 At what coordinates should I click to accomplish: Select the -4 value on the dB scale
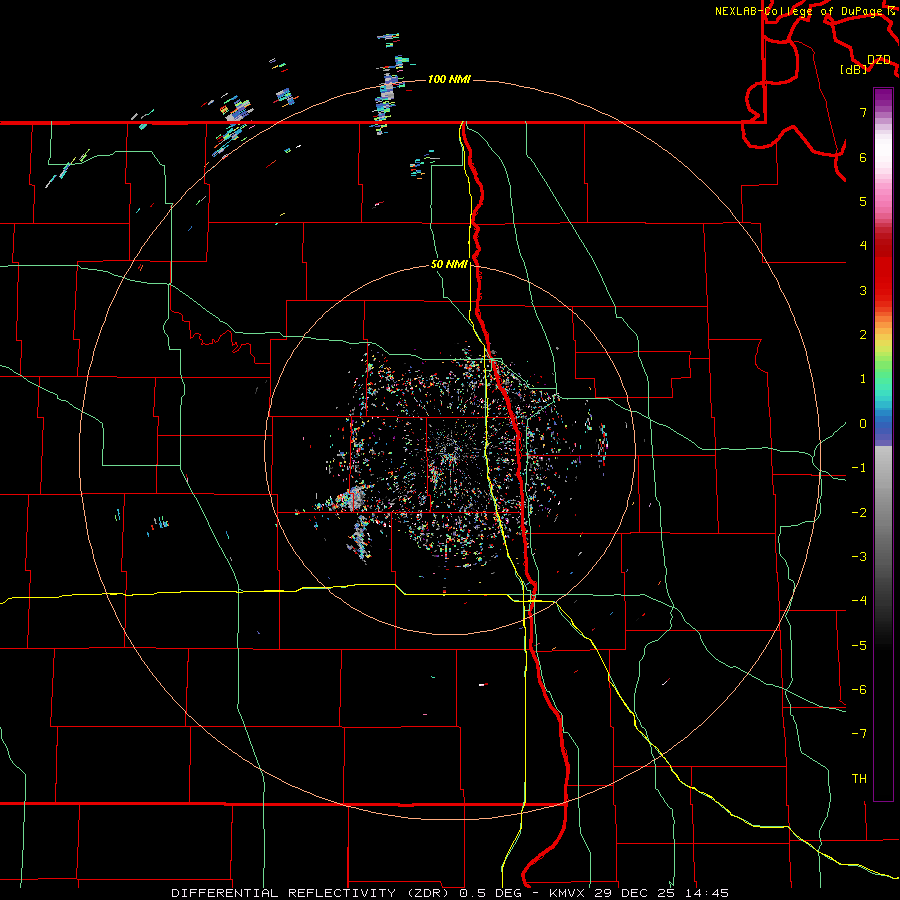[x=859, y=601]
